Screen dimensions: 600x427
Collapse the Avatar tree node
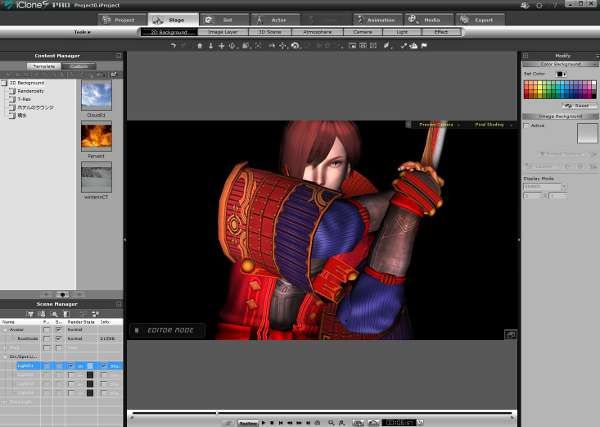[5, 329]
